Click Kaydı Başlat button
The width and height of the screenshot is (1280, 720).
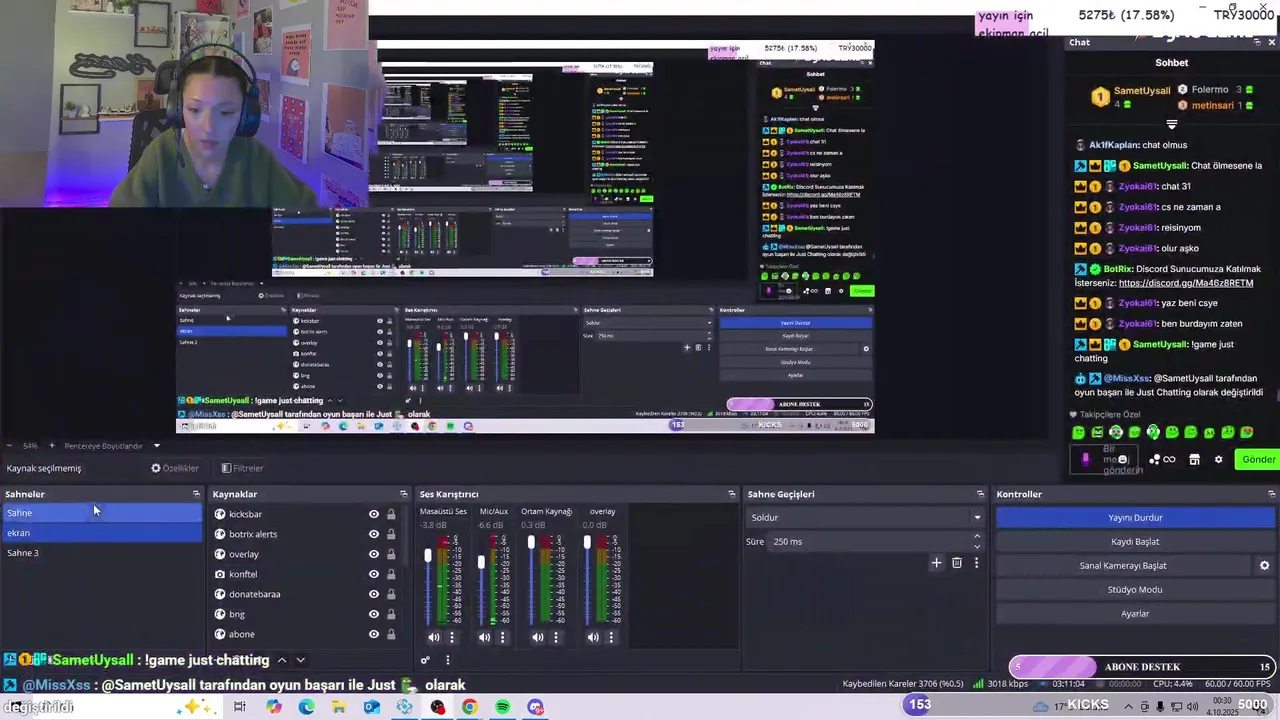coord(1135,541)
